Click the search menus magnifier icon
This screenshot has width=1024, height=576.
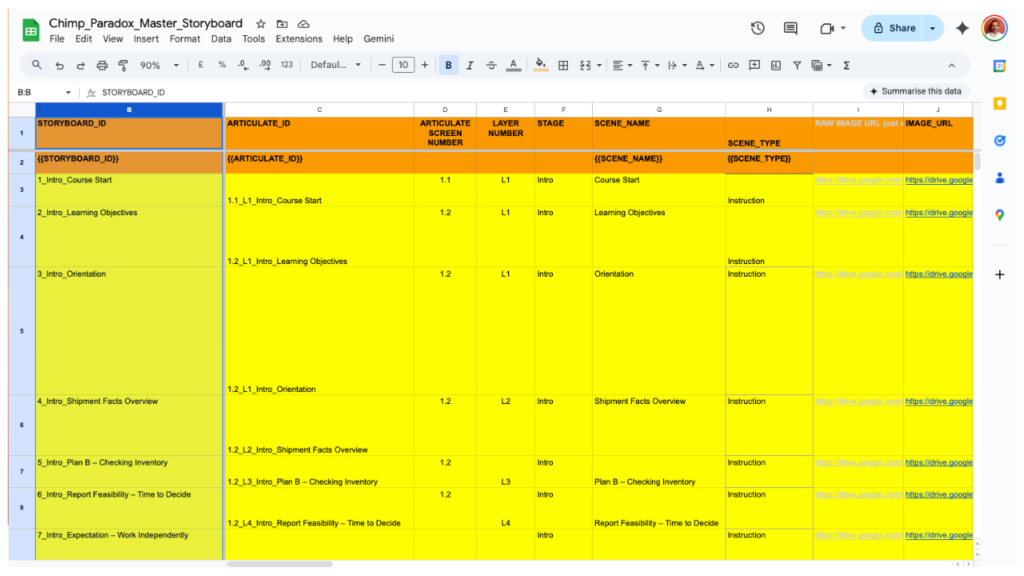[x=37, y=65]
